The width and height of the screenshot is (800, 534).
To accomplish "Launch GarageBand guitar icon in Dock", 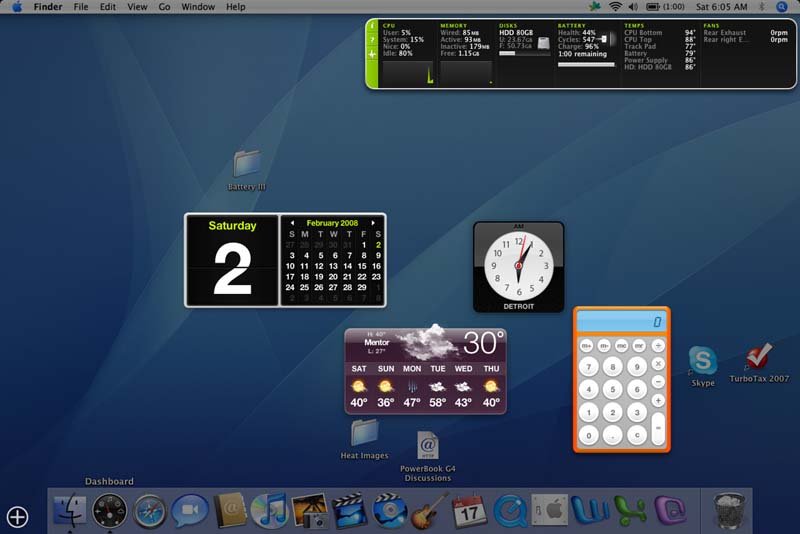I will tap(430, 510).
